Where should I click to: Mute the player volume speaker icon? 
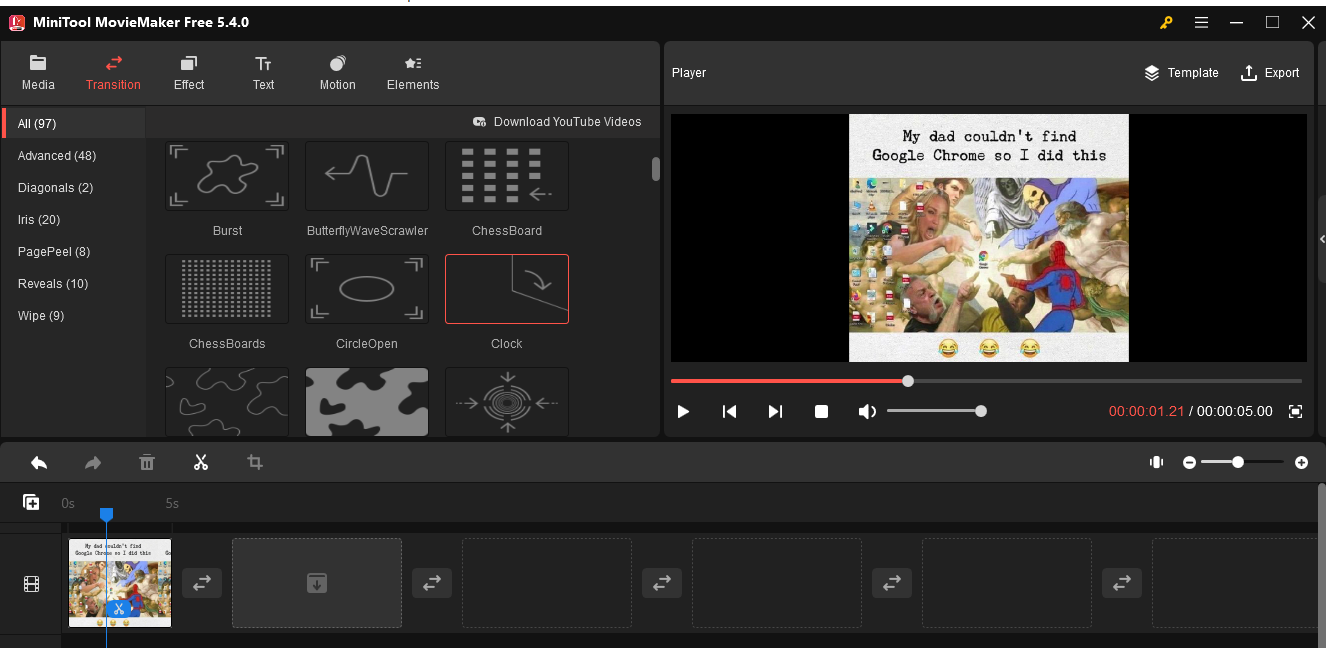click(x=867, y=411)
